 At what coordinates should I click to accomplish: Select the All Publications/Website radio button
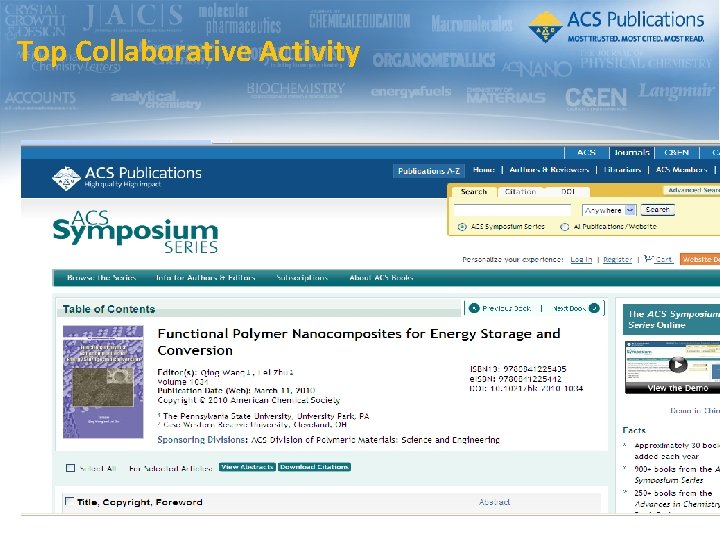point(564,226)
